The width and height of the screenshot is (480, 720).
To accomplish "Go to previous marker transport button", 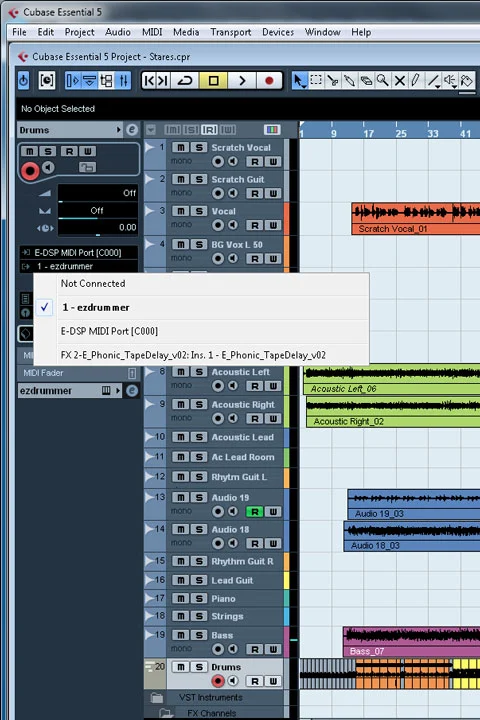I will [x=149, y=81].
